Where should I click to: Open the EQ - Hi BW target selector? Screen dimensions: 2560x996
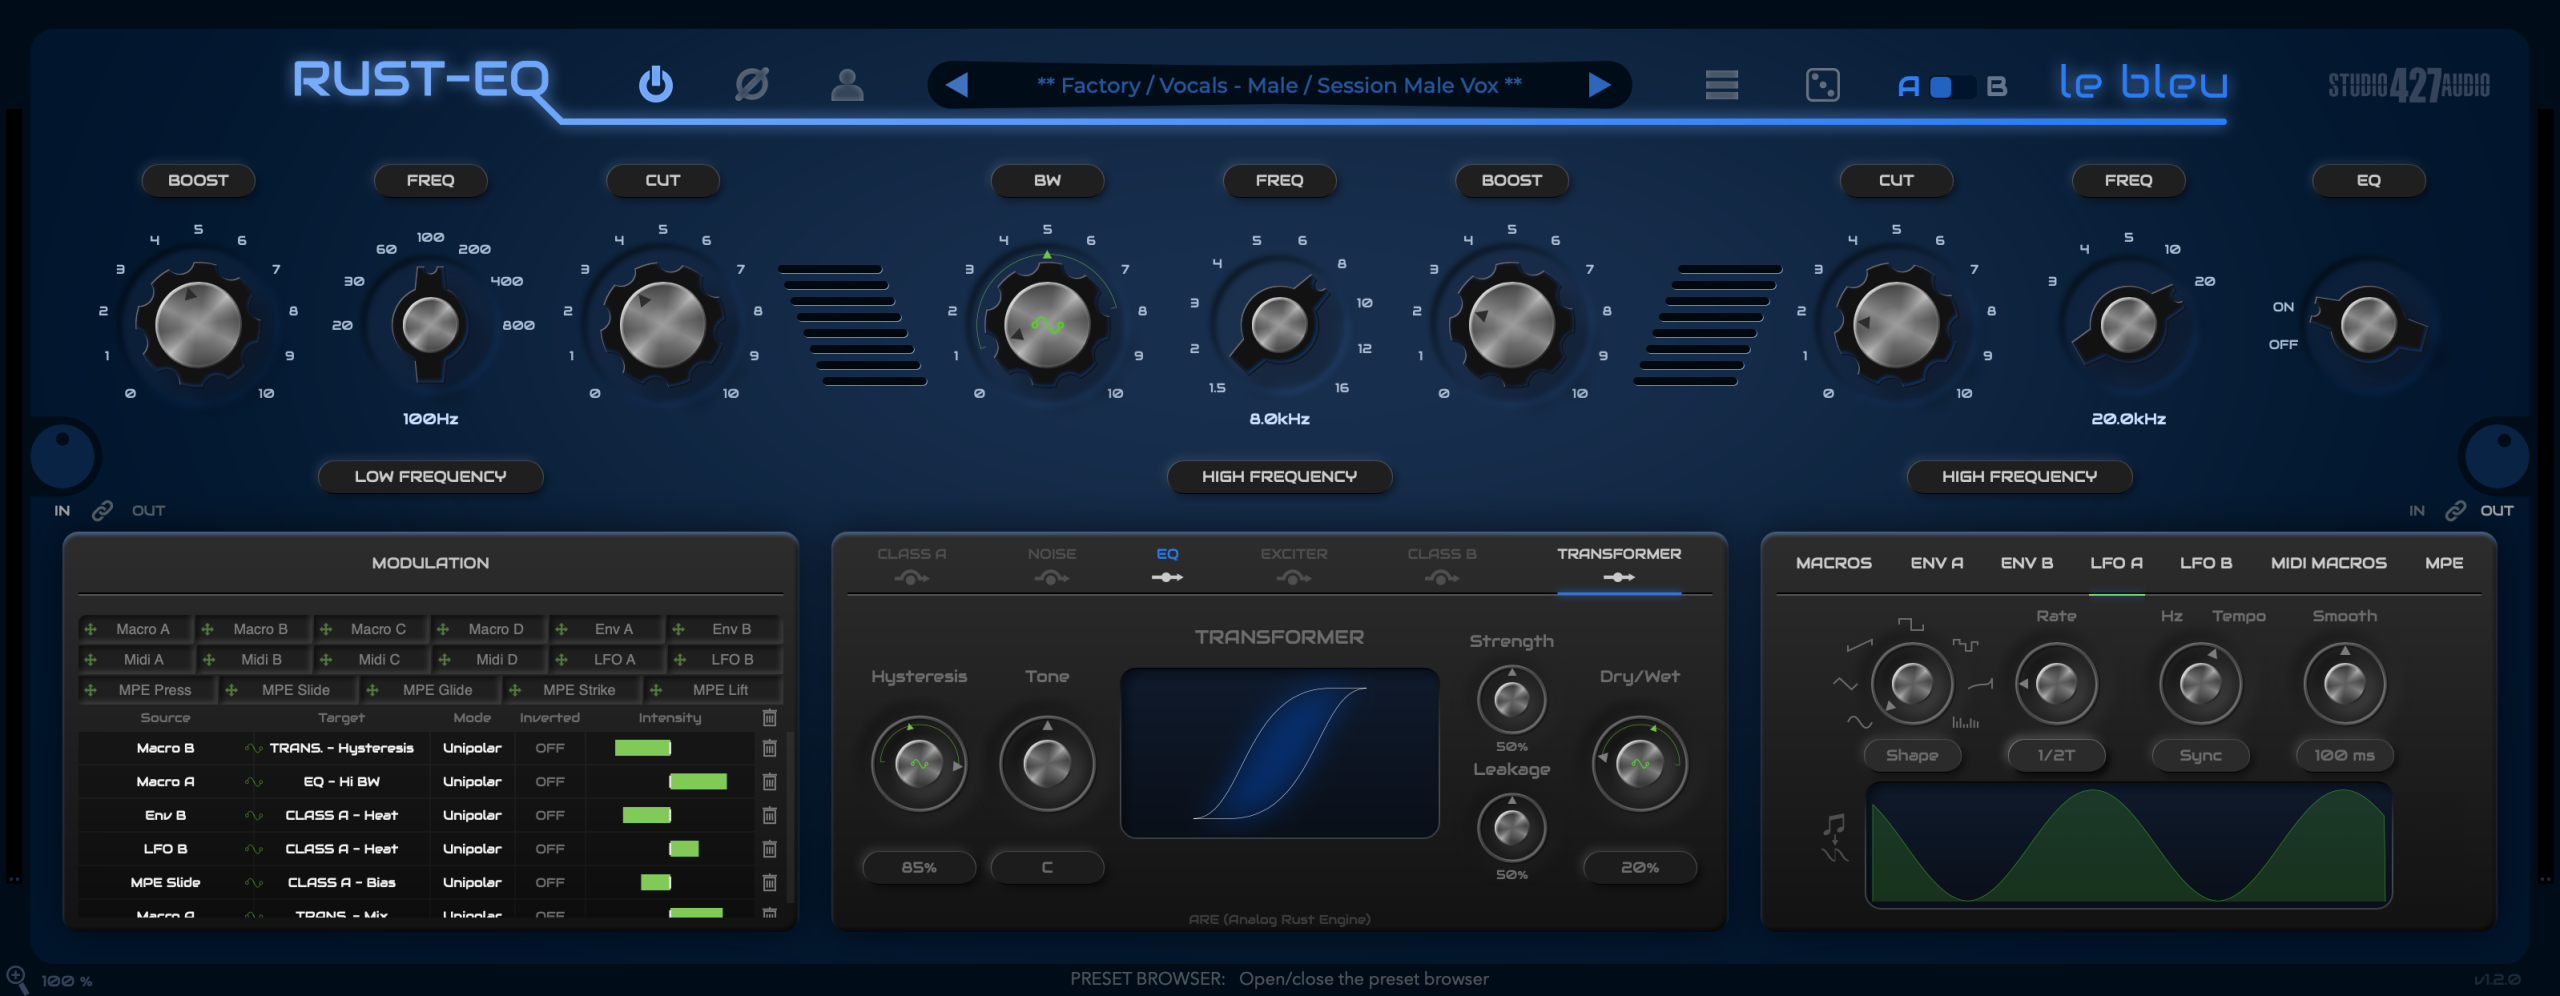click(x=341, y=782)
